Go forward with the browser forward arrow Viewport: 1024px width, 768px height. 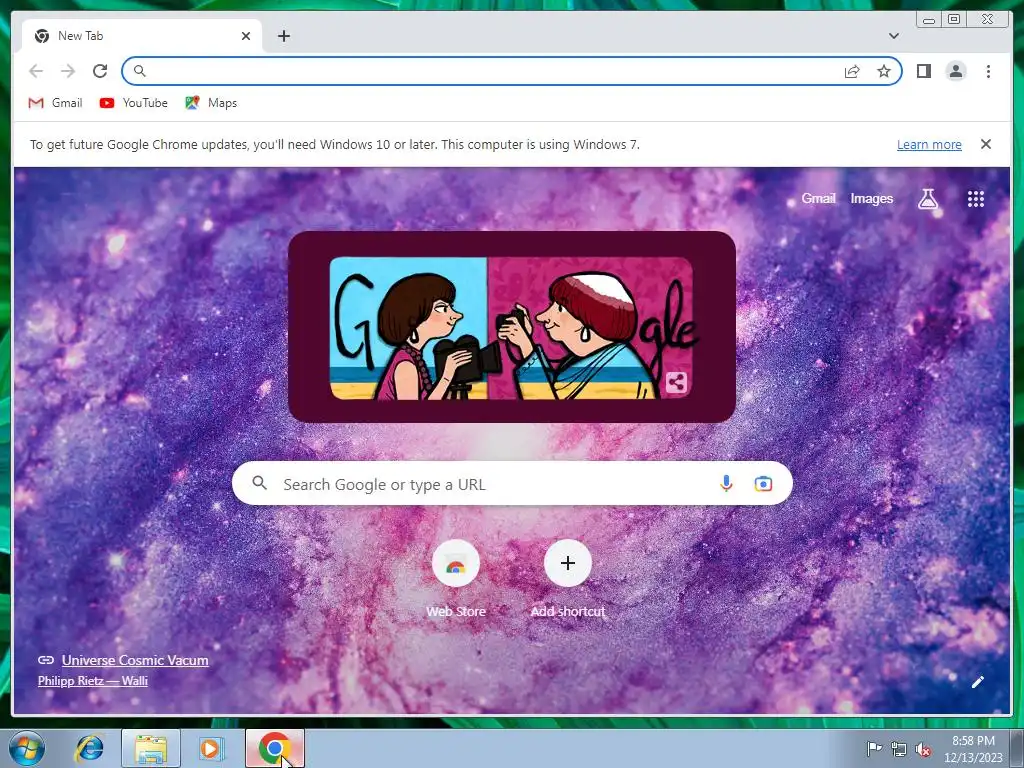tap(68, 71)
